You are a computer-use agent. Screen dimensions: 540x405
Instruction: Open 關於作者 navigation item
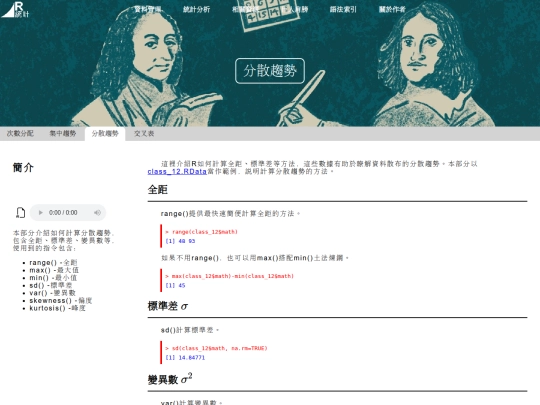tap(392, 9)
